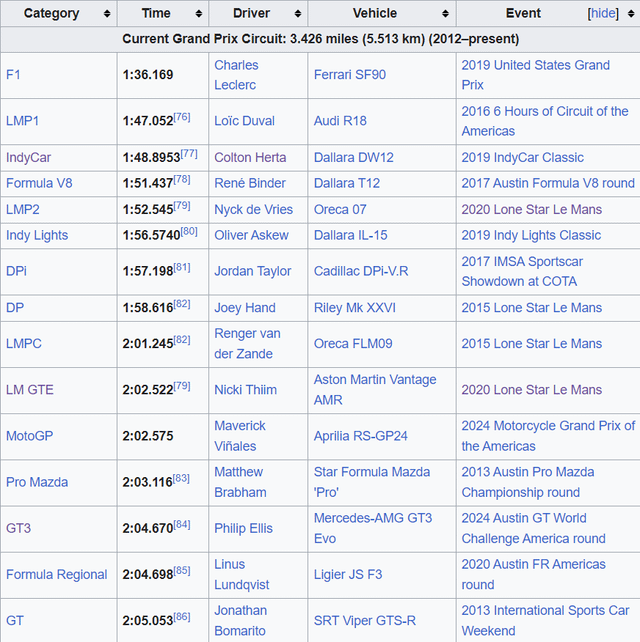Open the Pro Mazda category link
This screenshot has height=642, width=640.
37,482
